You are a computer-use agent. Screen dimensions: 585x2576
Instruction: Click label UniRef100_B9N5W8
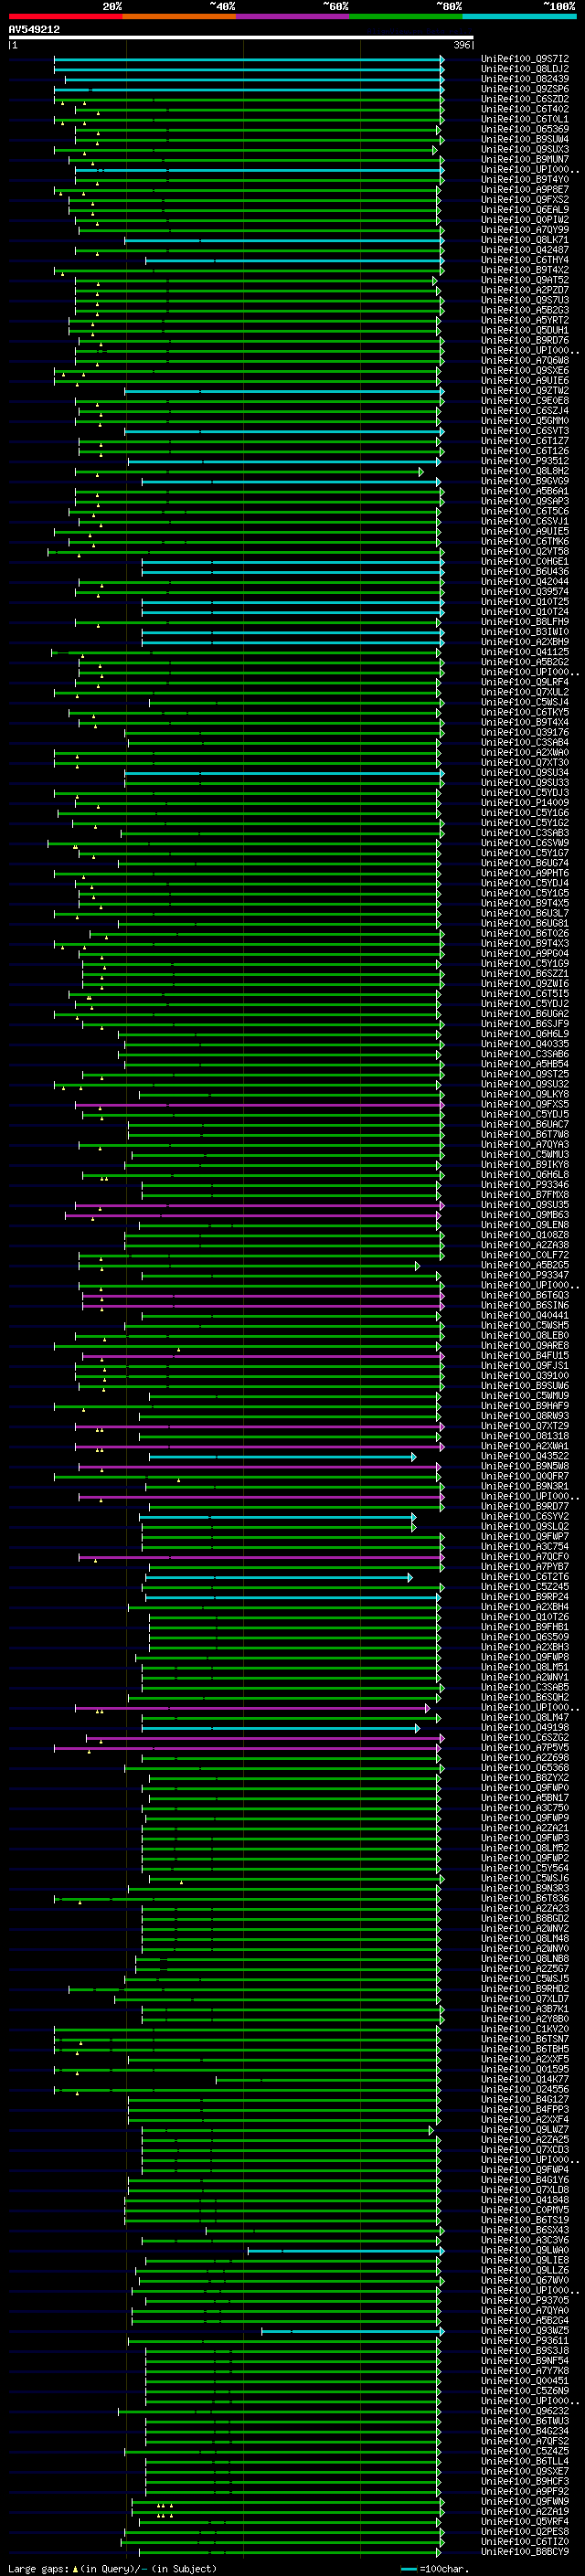coord(525,1466)
